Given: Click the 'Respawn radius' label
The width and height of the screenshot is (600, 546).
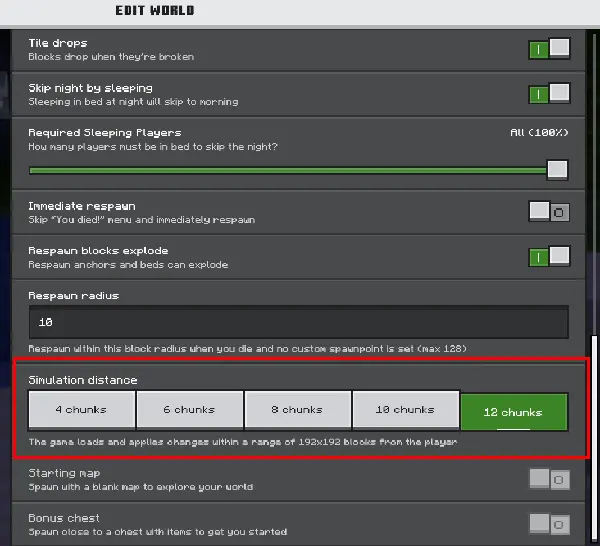Looking at the screenshot, I should pos(73,296).
